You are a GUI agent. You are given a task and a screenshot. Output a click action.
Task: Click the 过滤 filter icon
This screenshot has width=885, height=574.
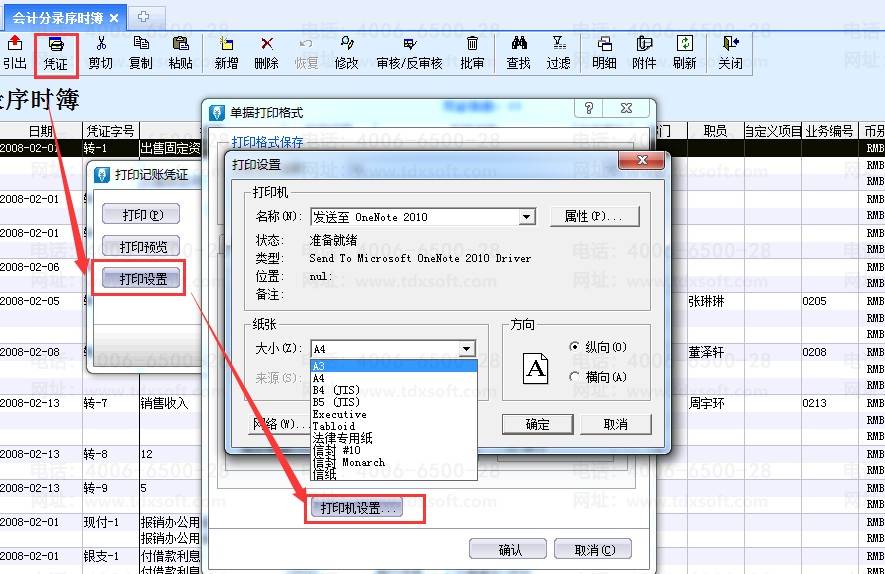point(559,44)
